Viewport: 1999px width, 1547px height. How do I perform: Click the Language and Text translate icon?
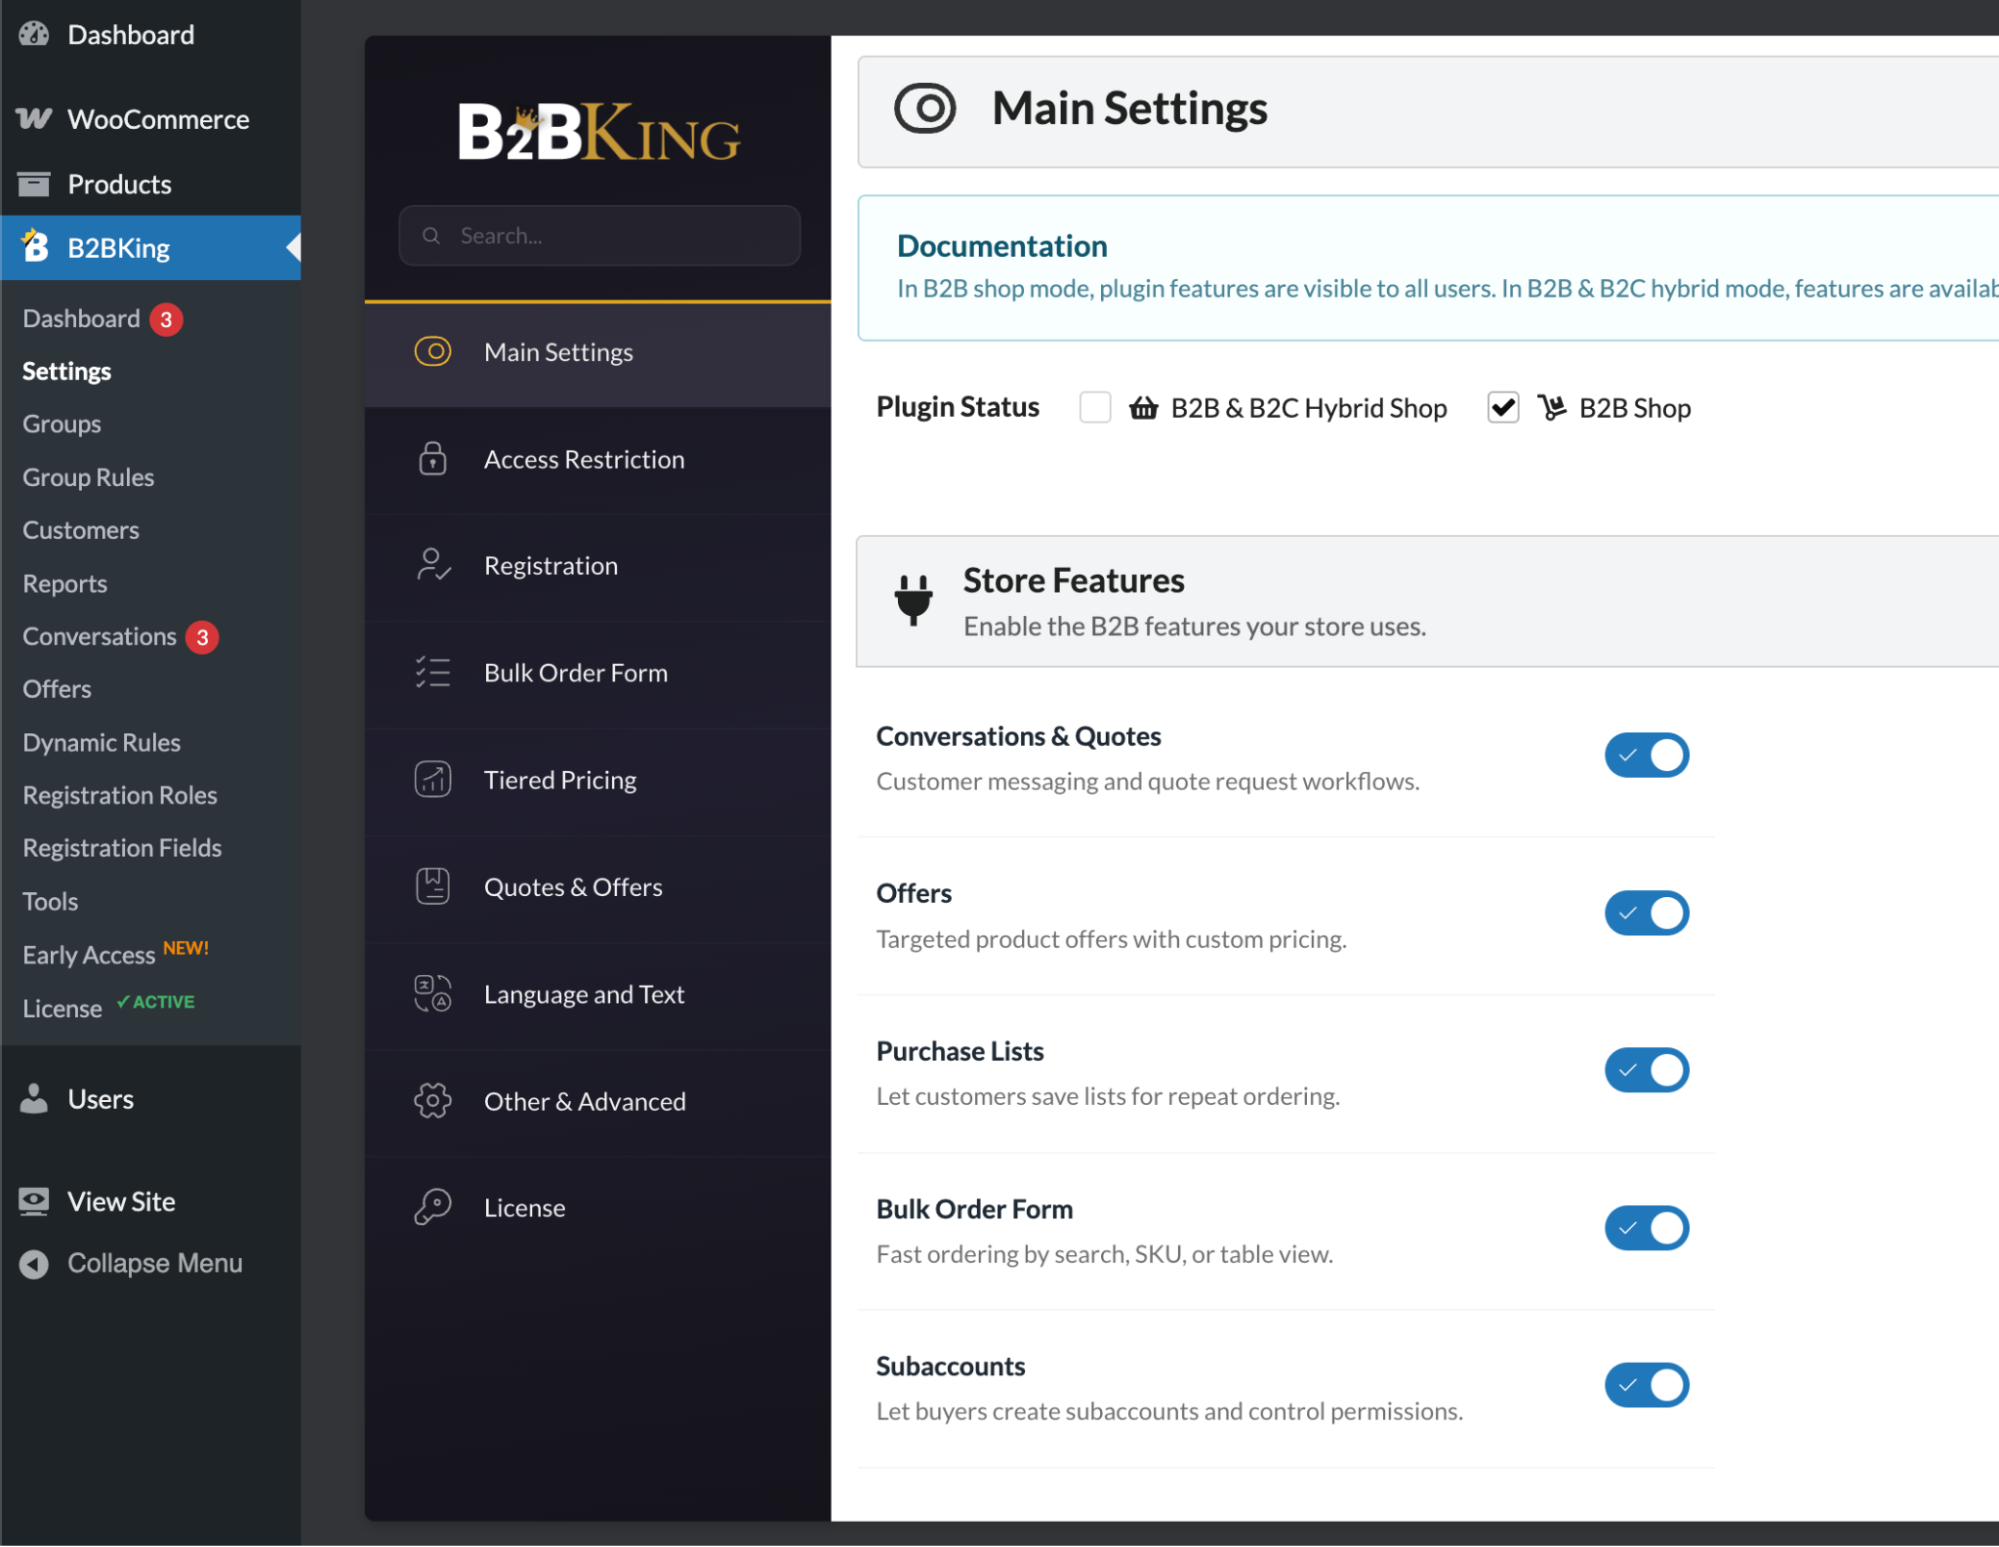(x=433, y=994)
